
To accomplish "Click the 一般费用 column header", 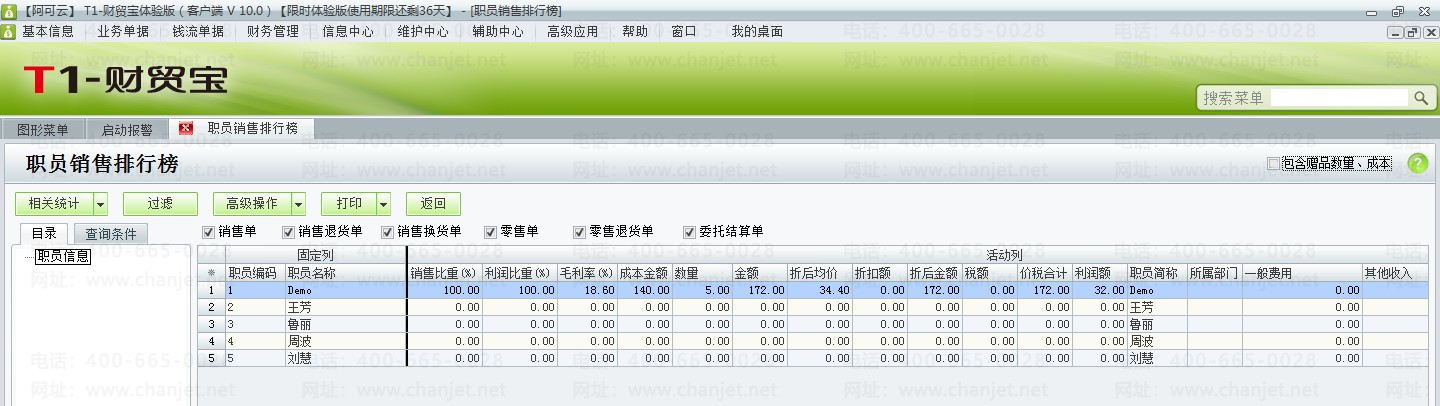I will (1302, 272).
